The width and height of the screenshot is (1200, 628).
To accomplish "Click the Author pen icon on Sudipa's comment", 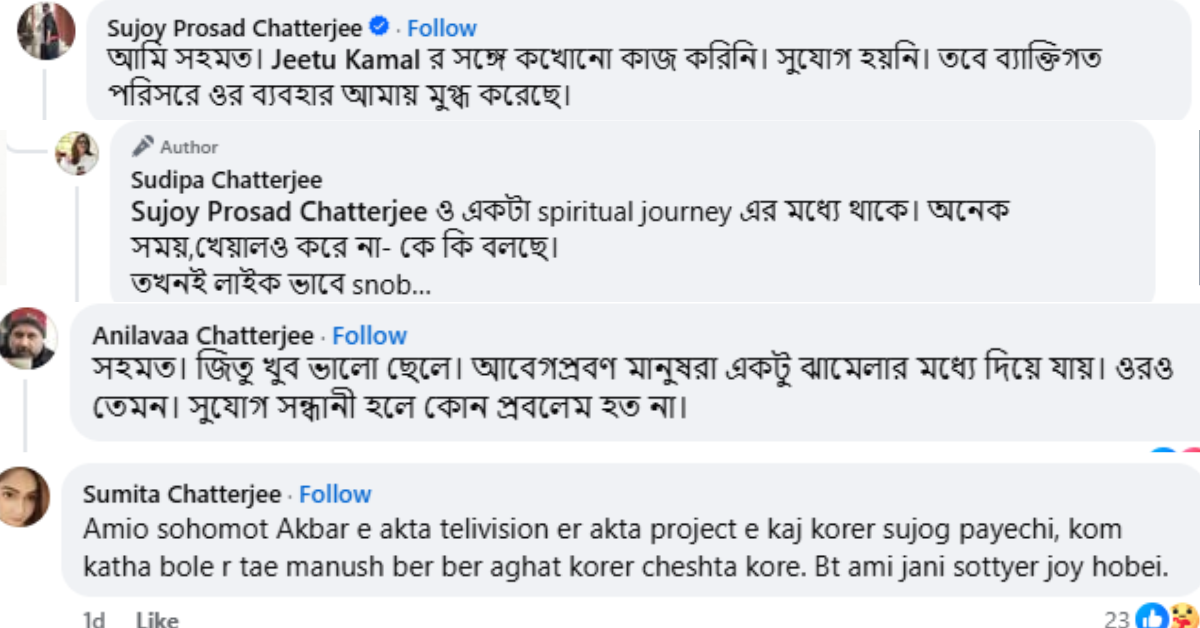I will click(141, 145).
